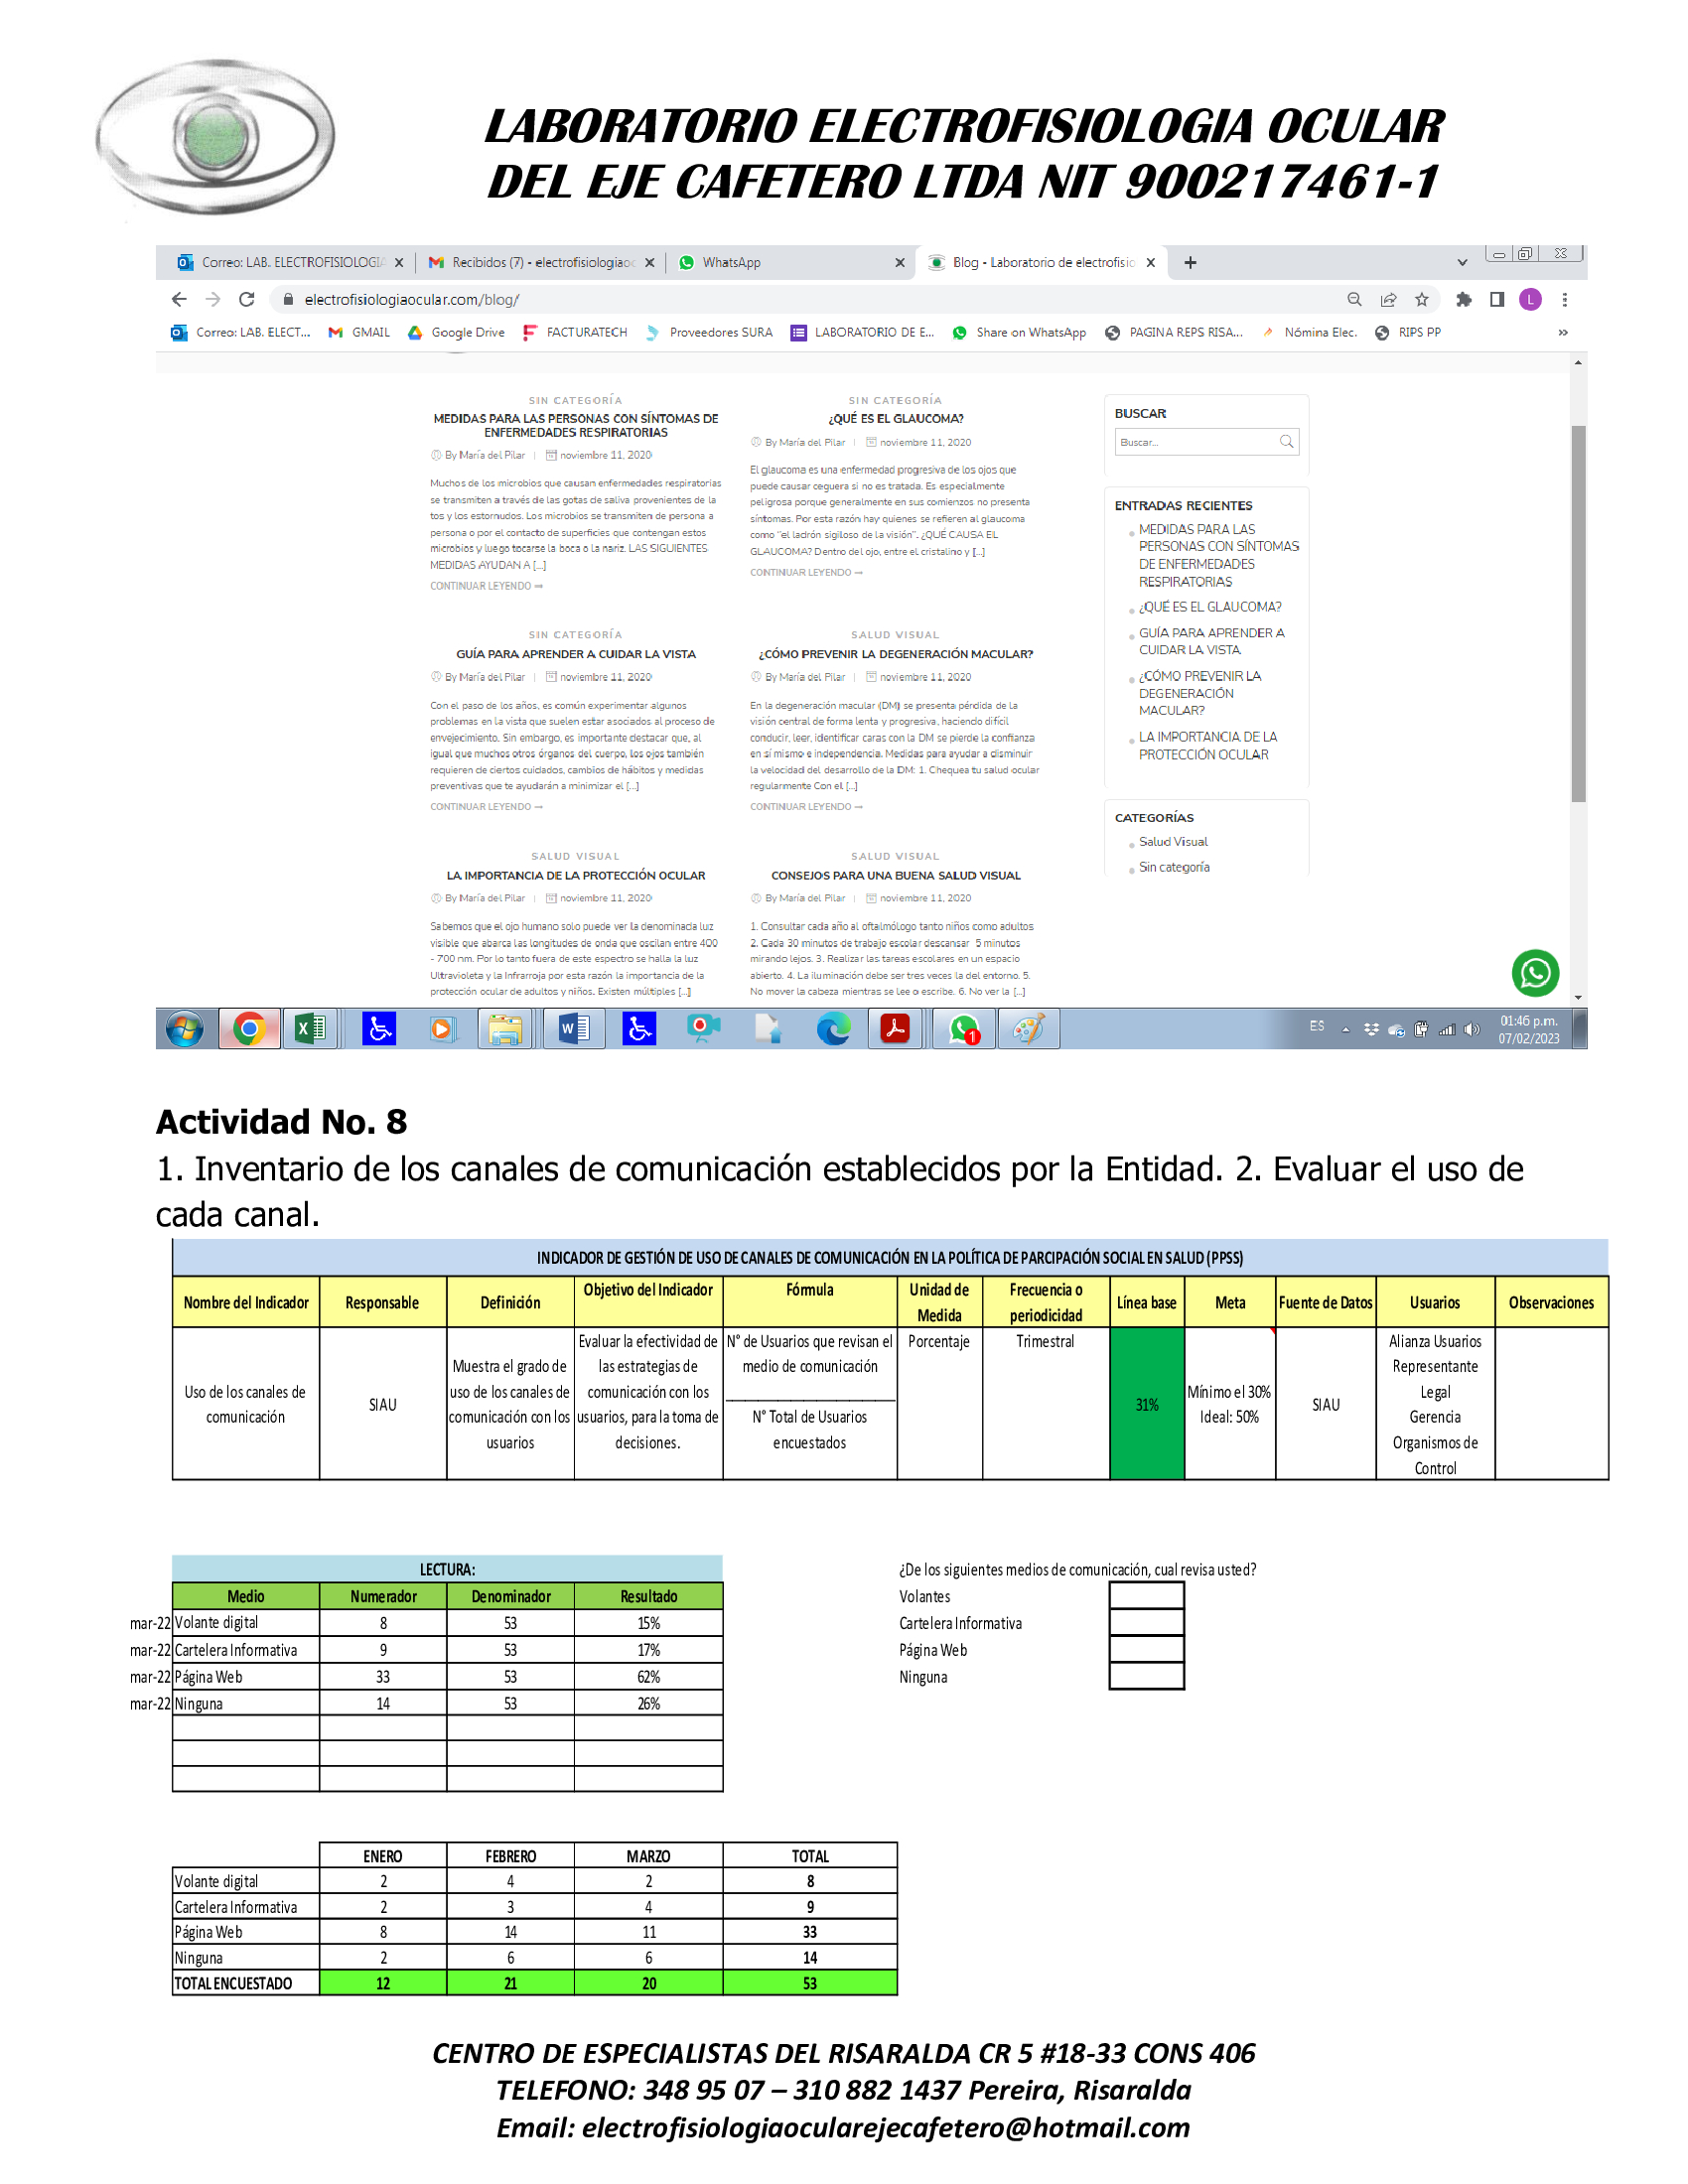1688x2184 pixels.
Task: Open the Google Drive bookmark
Action: click(456, 332)
